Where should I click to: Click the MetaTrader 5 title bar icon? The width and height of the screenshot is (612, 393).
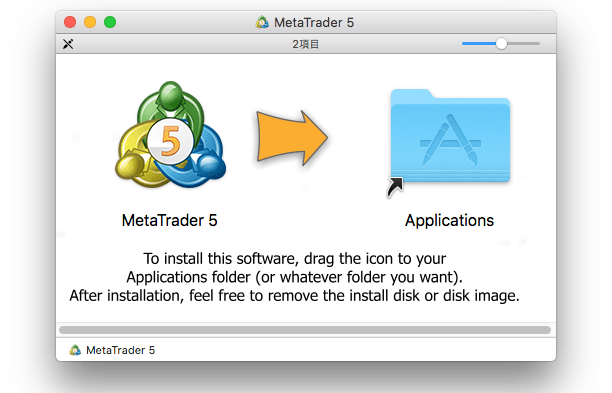(x=262, y=22)
